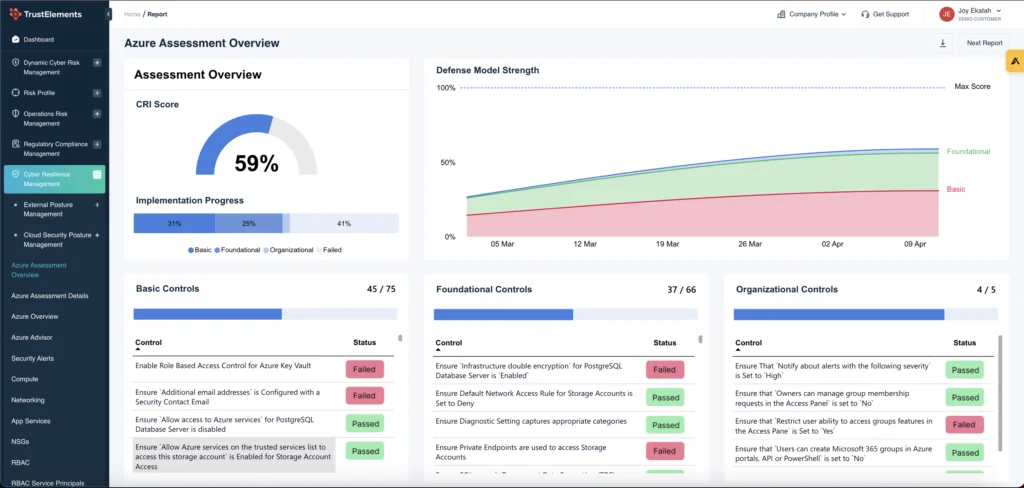Collapse the sidebar with the arrow icon
1024x488 pixels.
tap(108, 14)
